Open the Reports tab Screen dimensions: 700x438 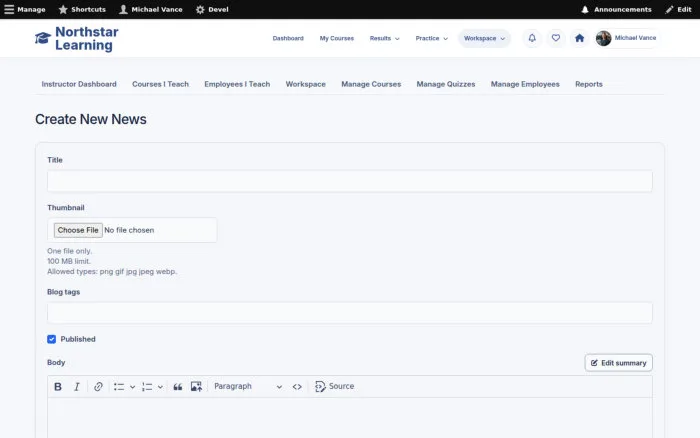point(588,84)
